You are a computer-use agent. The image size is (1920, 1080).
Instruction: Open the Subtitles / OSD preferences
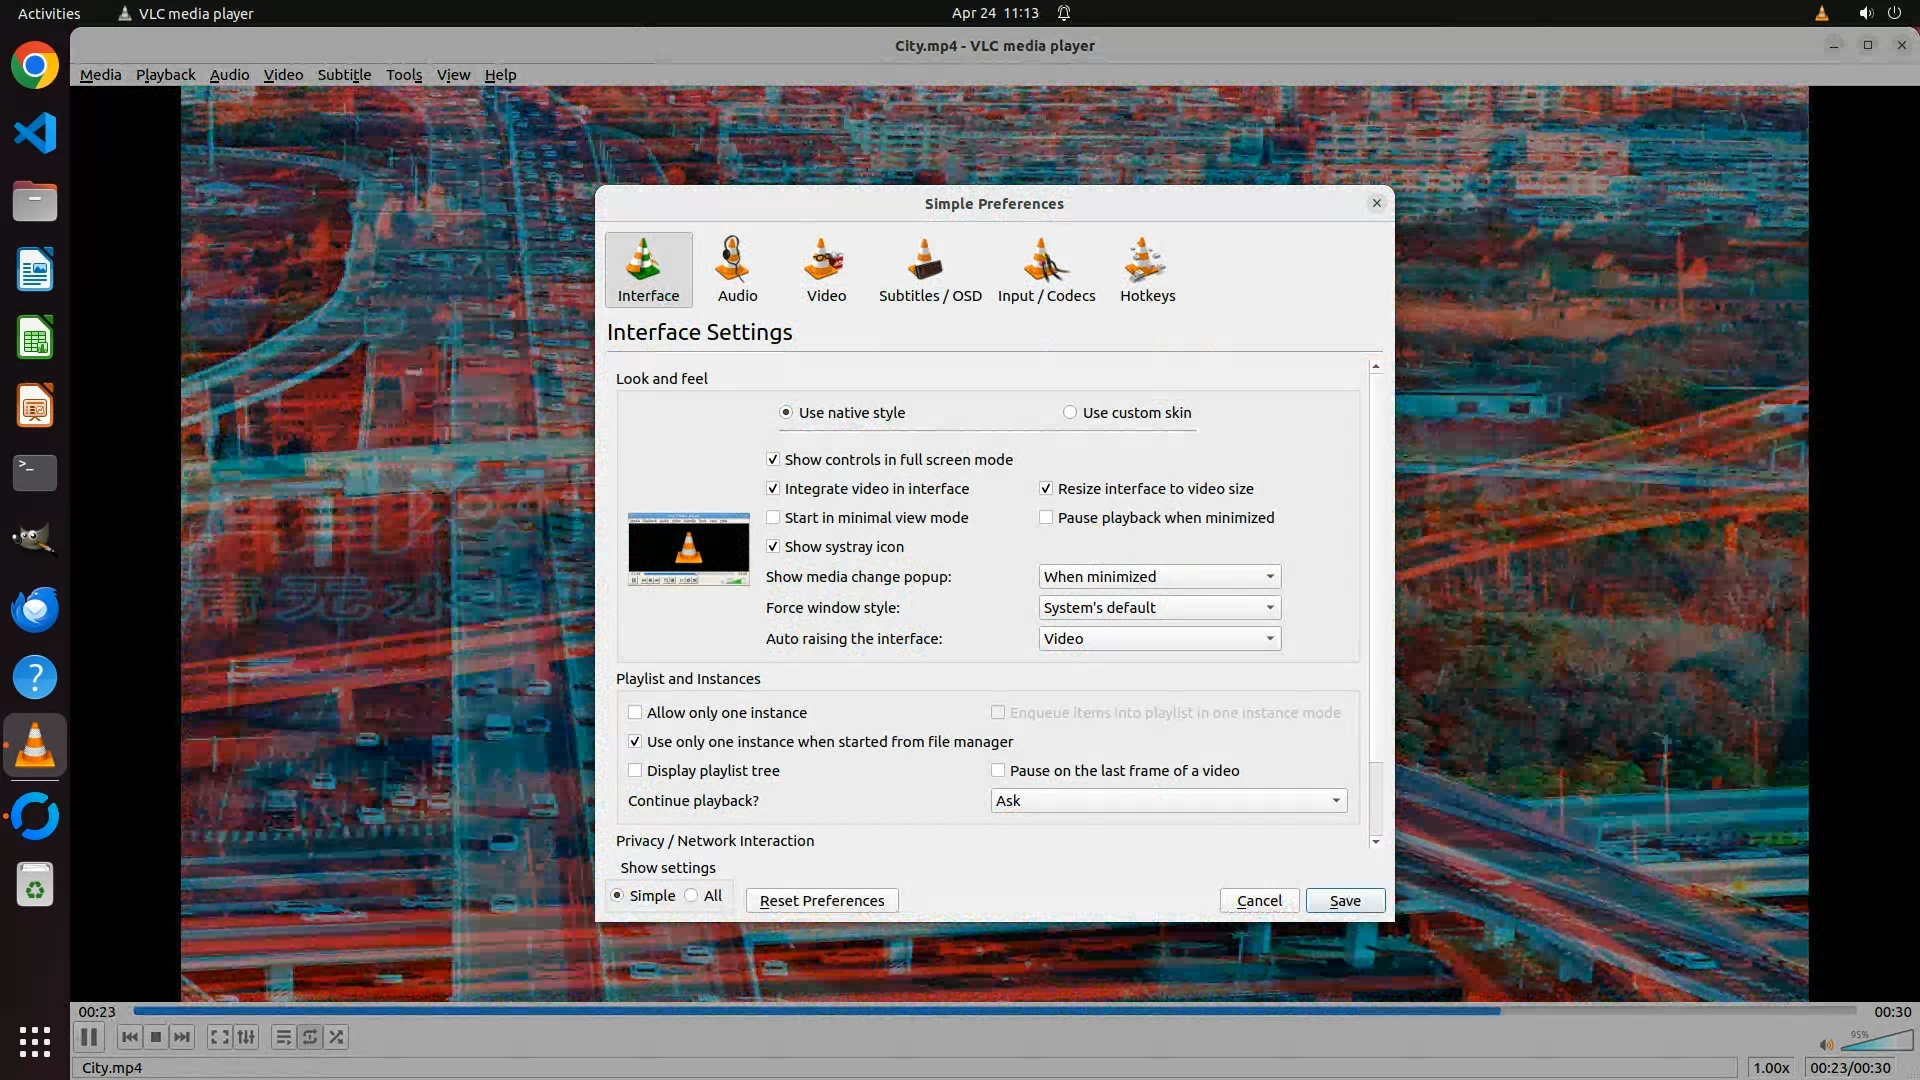tap(929, 270)
